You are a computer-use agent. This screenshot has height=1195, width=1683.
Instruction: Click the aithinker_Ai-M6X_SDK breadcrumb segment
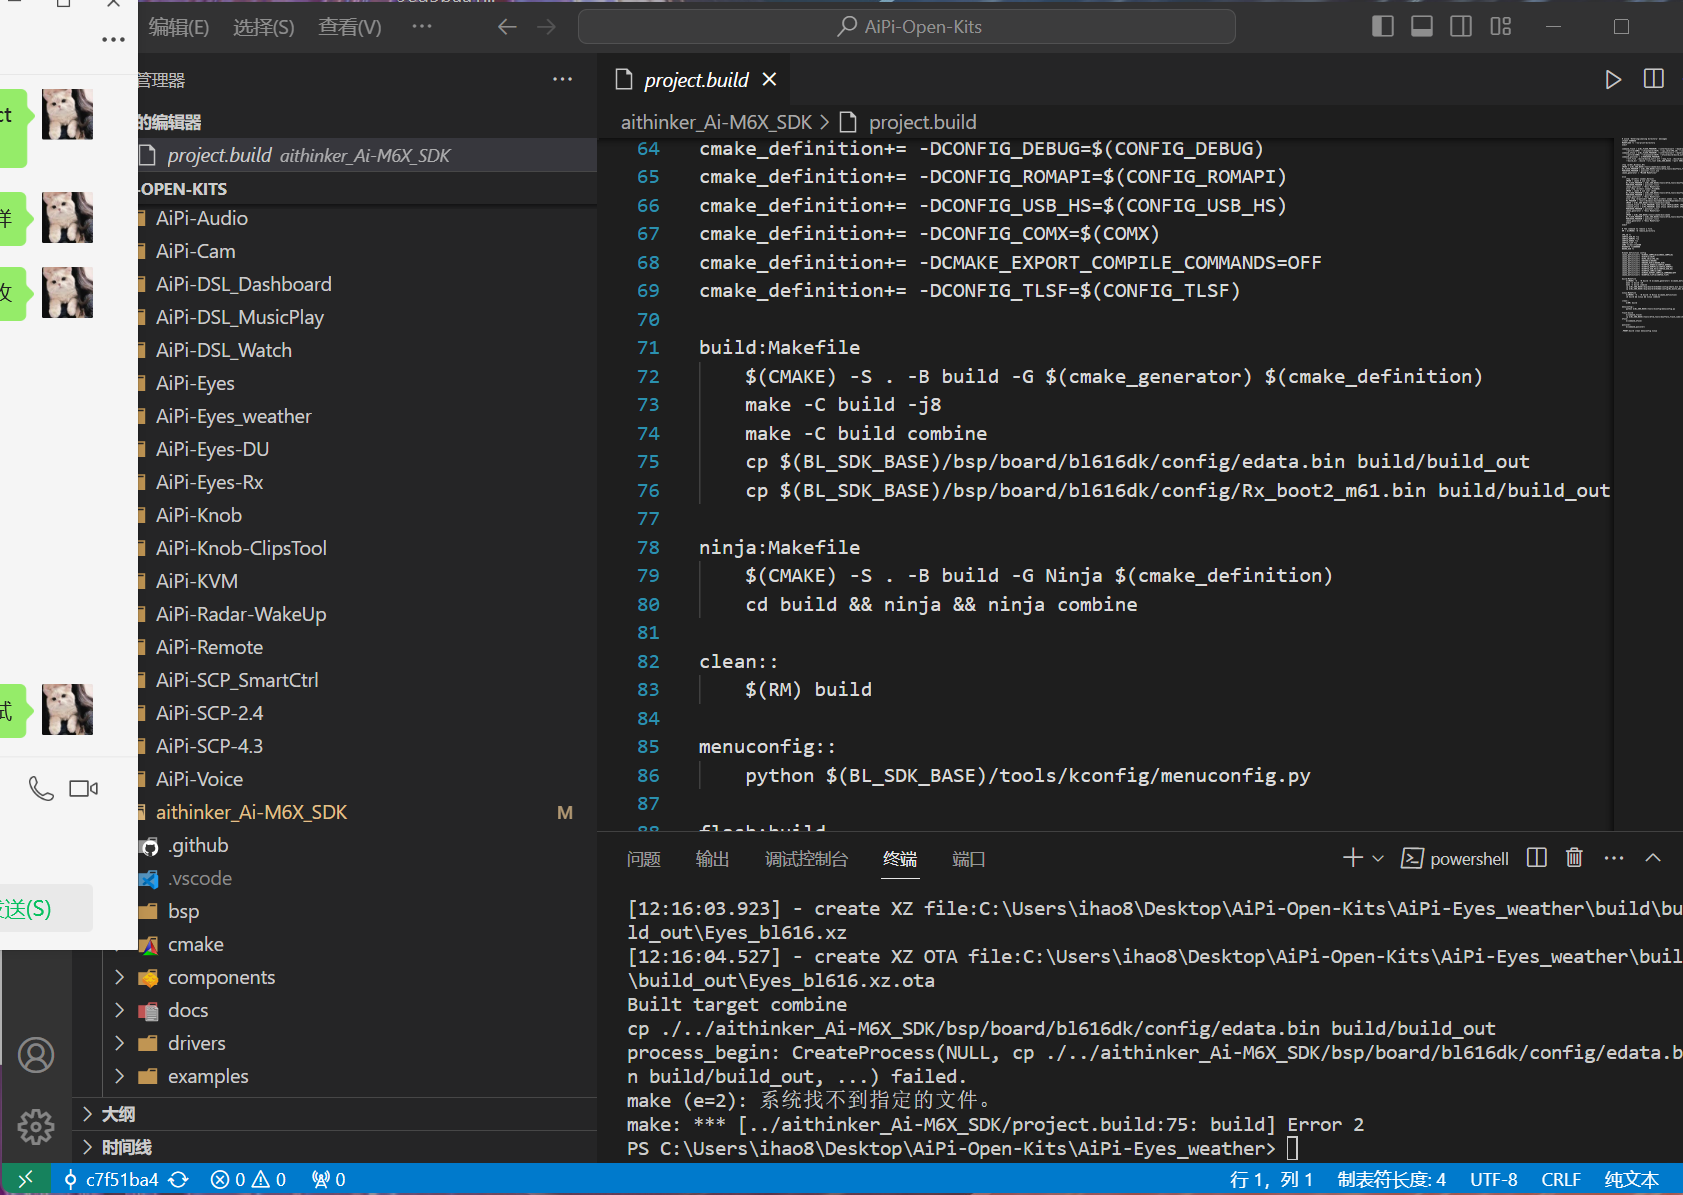point(716,122)
